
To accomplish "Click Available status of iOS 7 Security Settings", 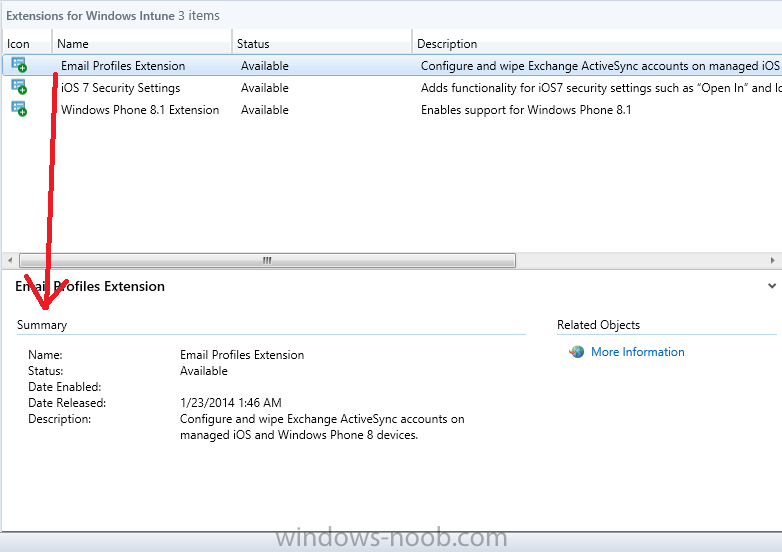I will pos(265,88).
